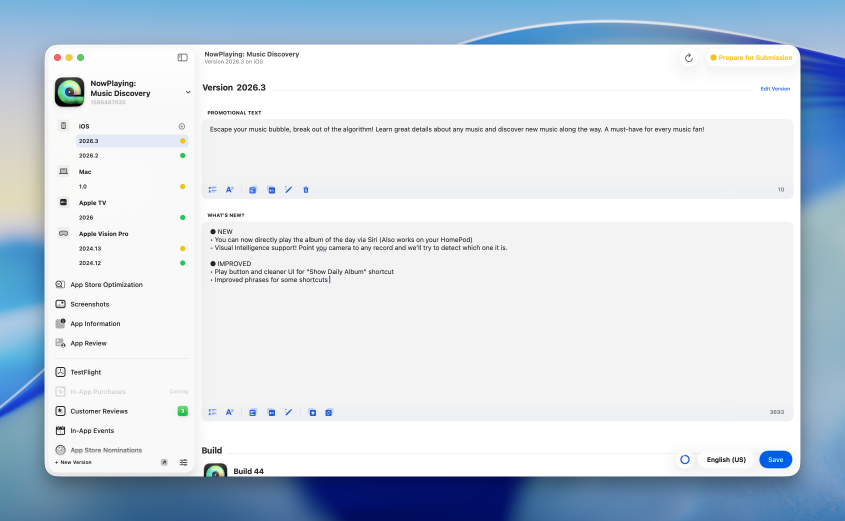Click the export arrow icon beside New Version

tap(164, 462)
